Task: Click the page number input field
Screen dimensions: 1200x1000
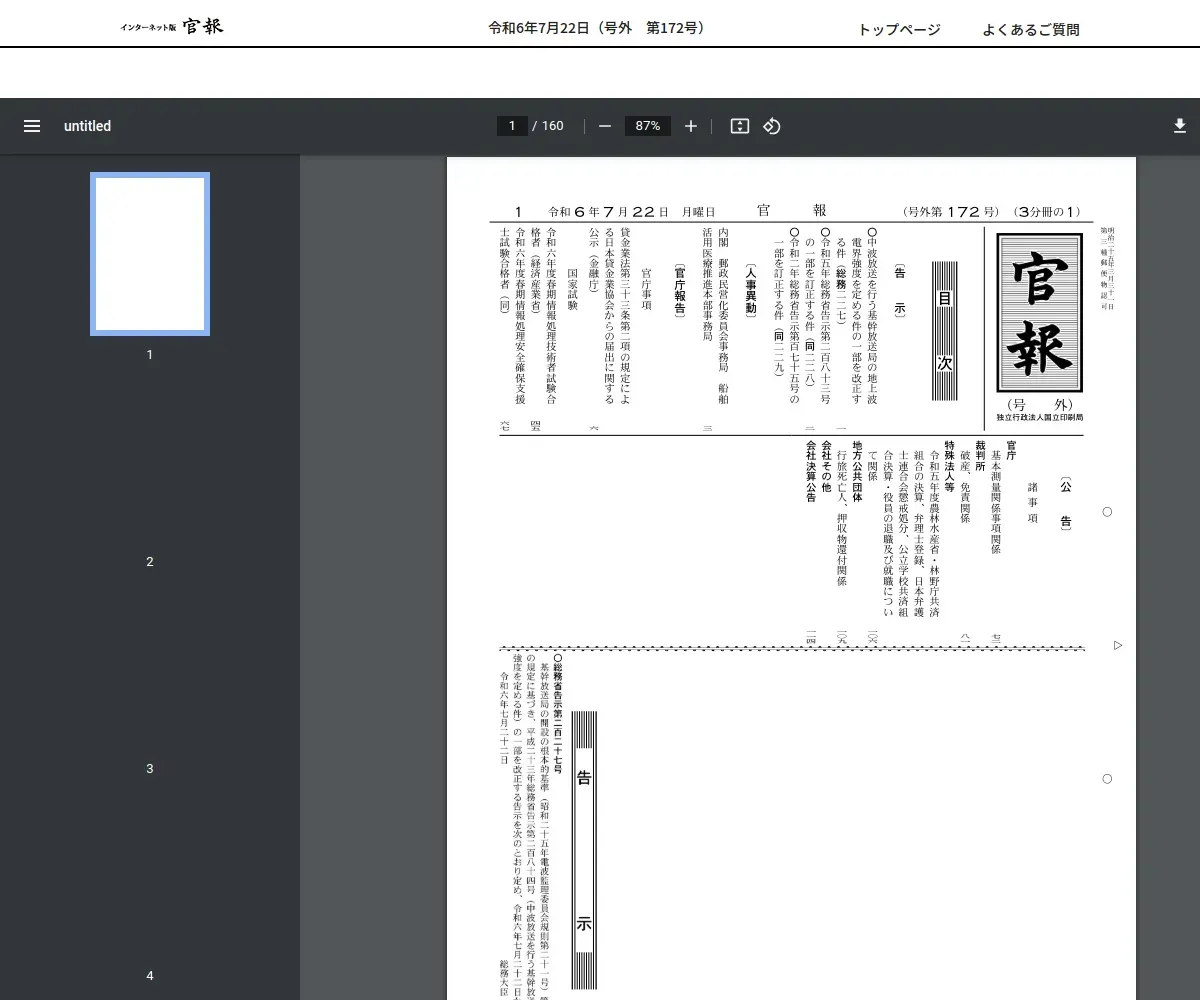Action: click(512, 126)
